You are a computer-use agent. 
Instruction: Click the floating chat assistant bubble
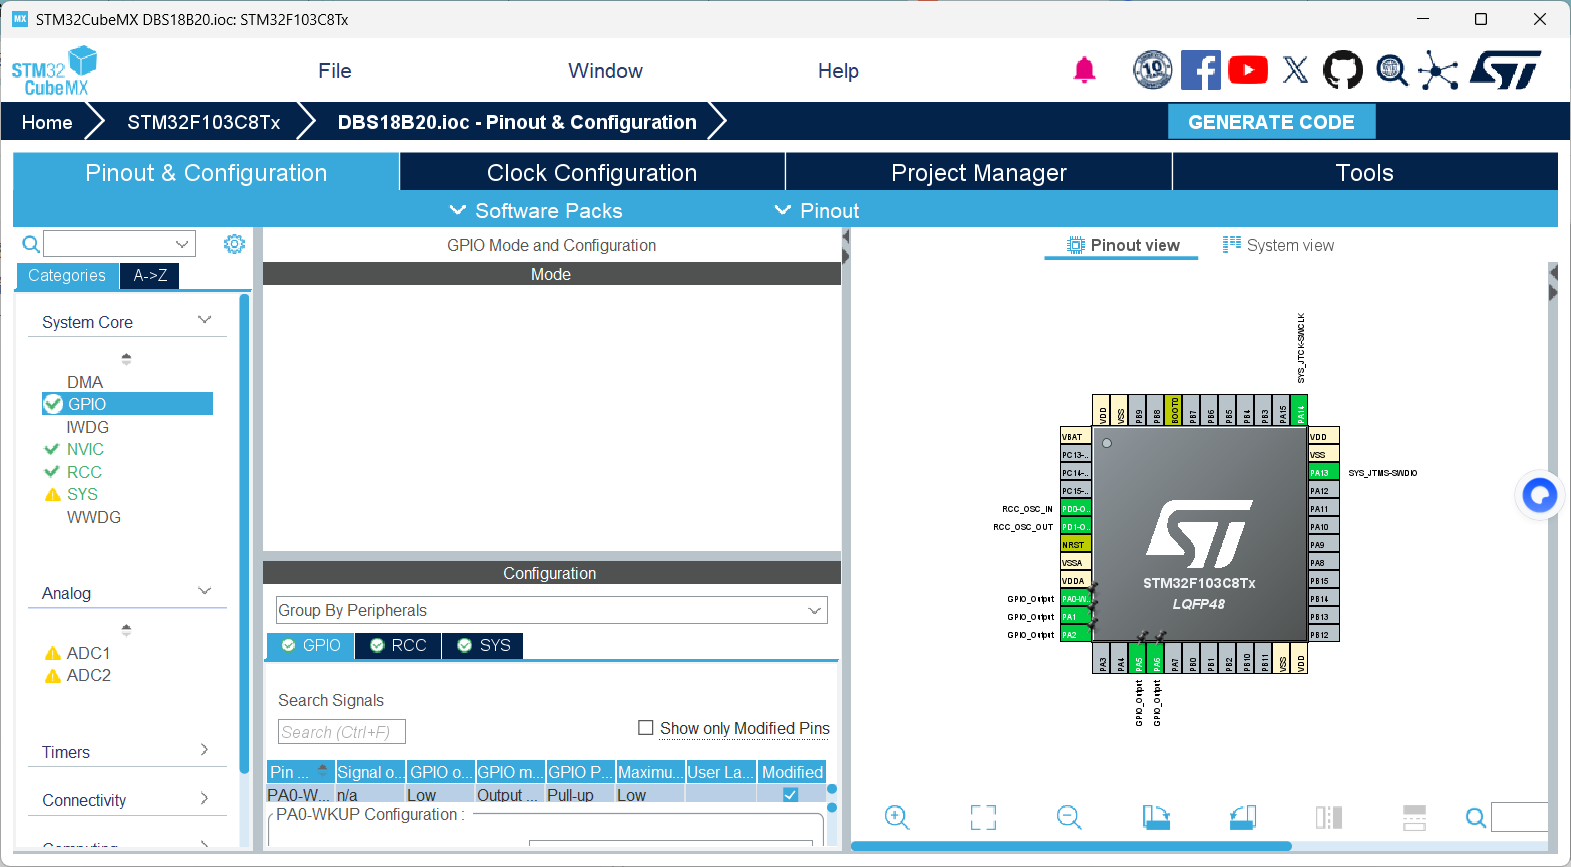[1539, 495]
